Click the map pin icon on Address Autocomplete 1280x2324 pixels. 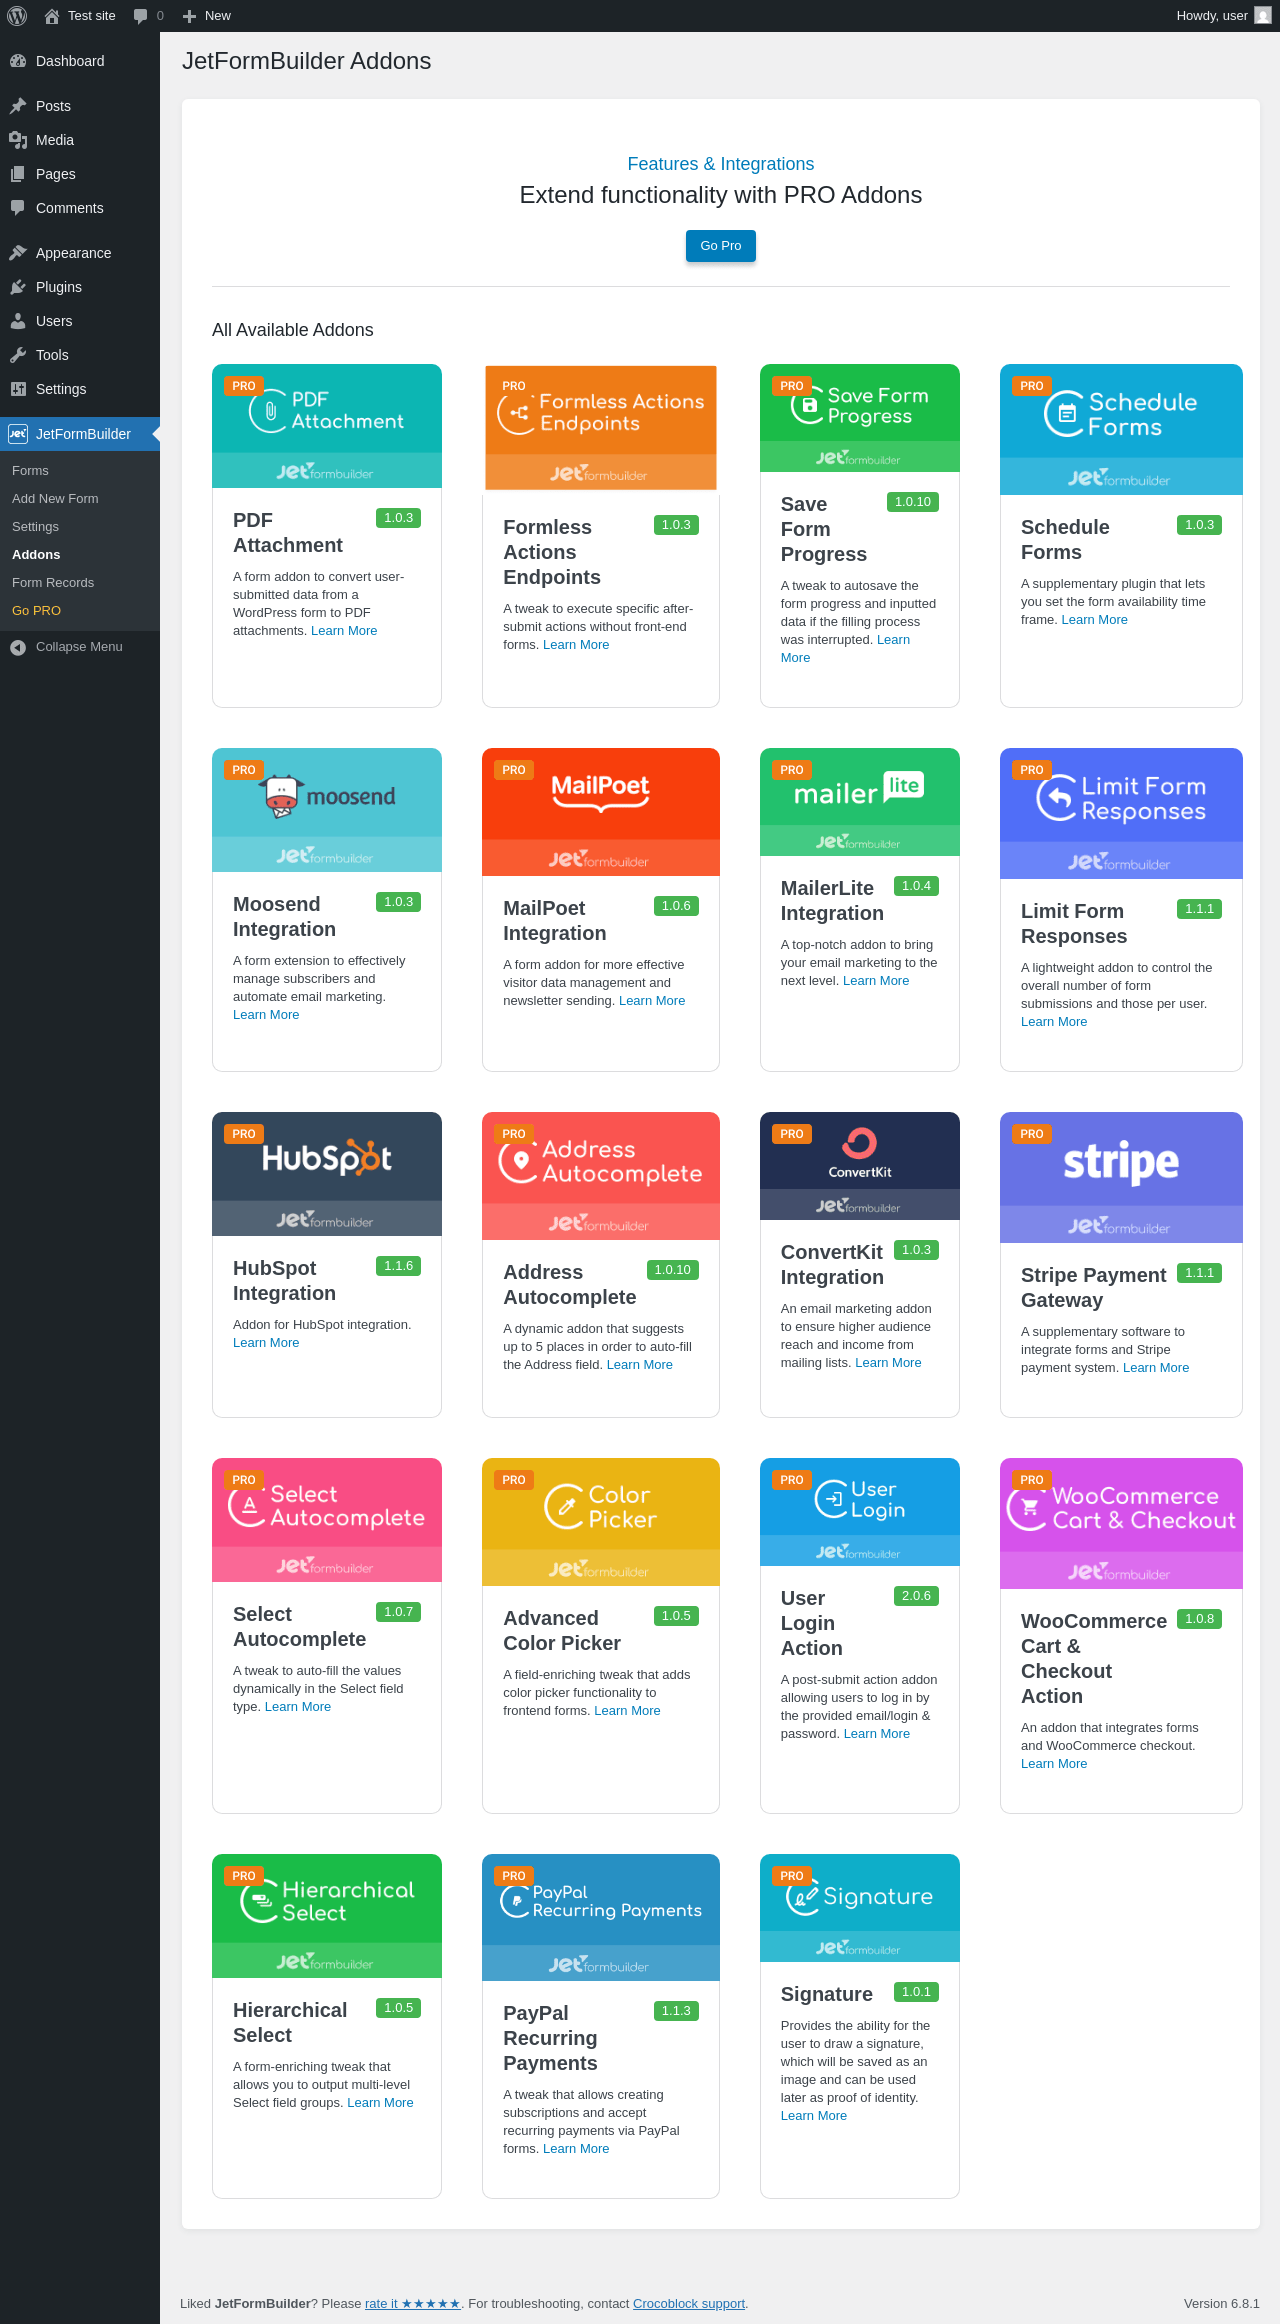coord(519,1162)
